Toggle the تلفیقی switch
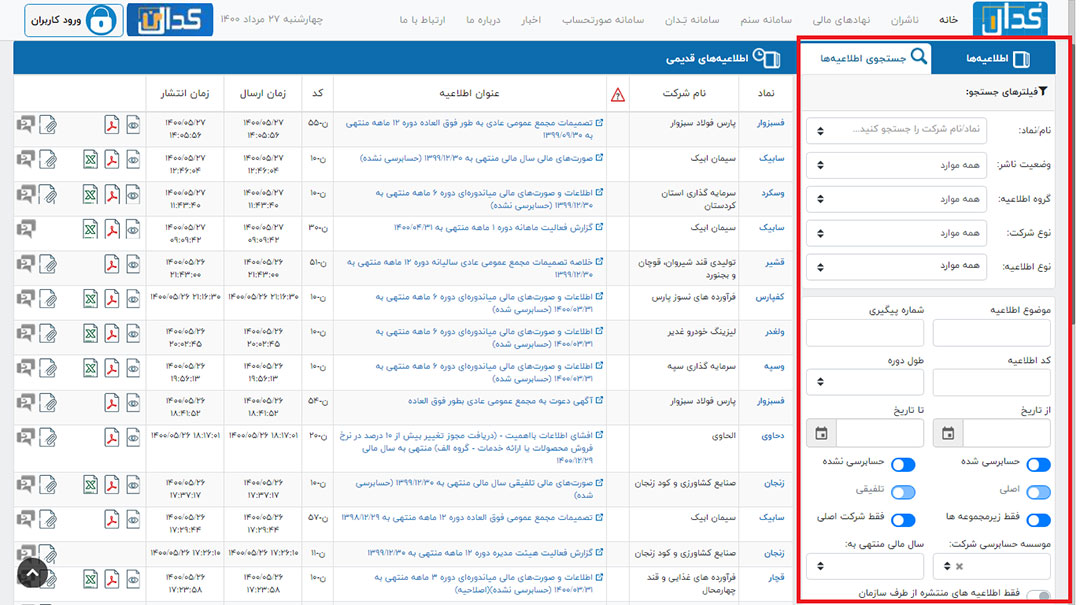Screen dimensions: 1080x605 point(903,492)
